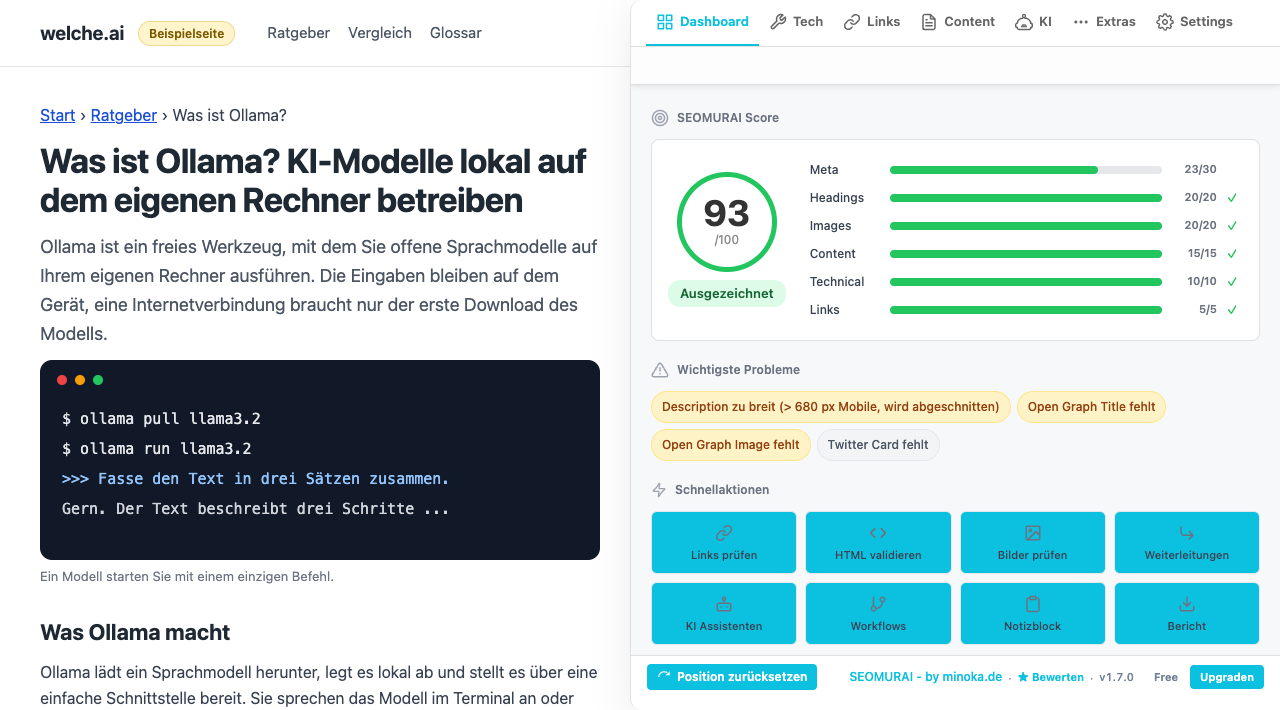
Task: Click the Bewerten star link
Action: coord(1051,677)
